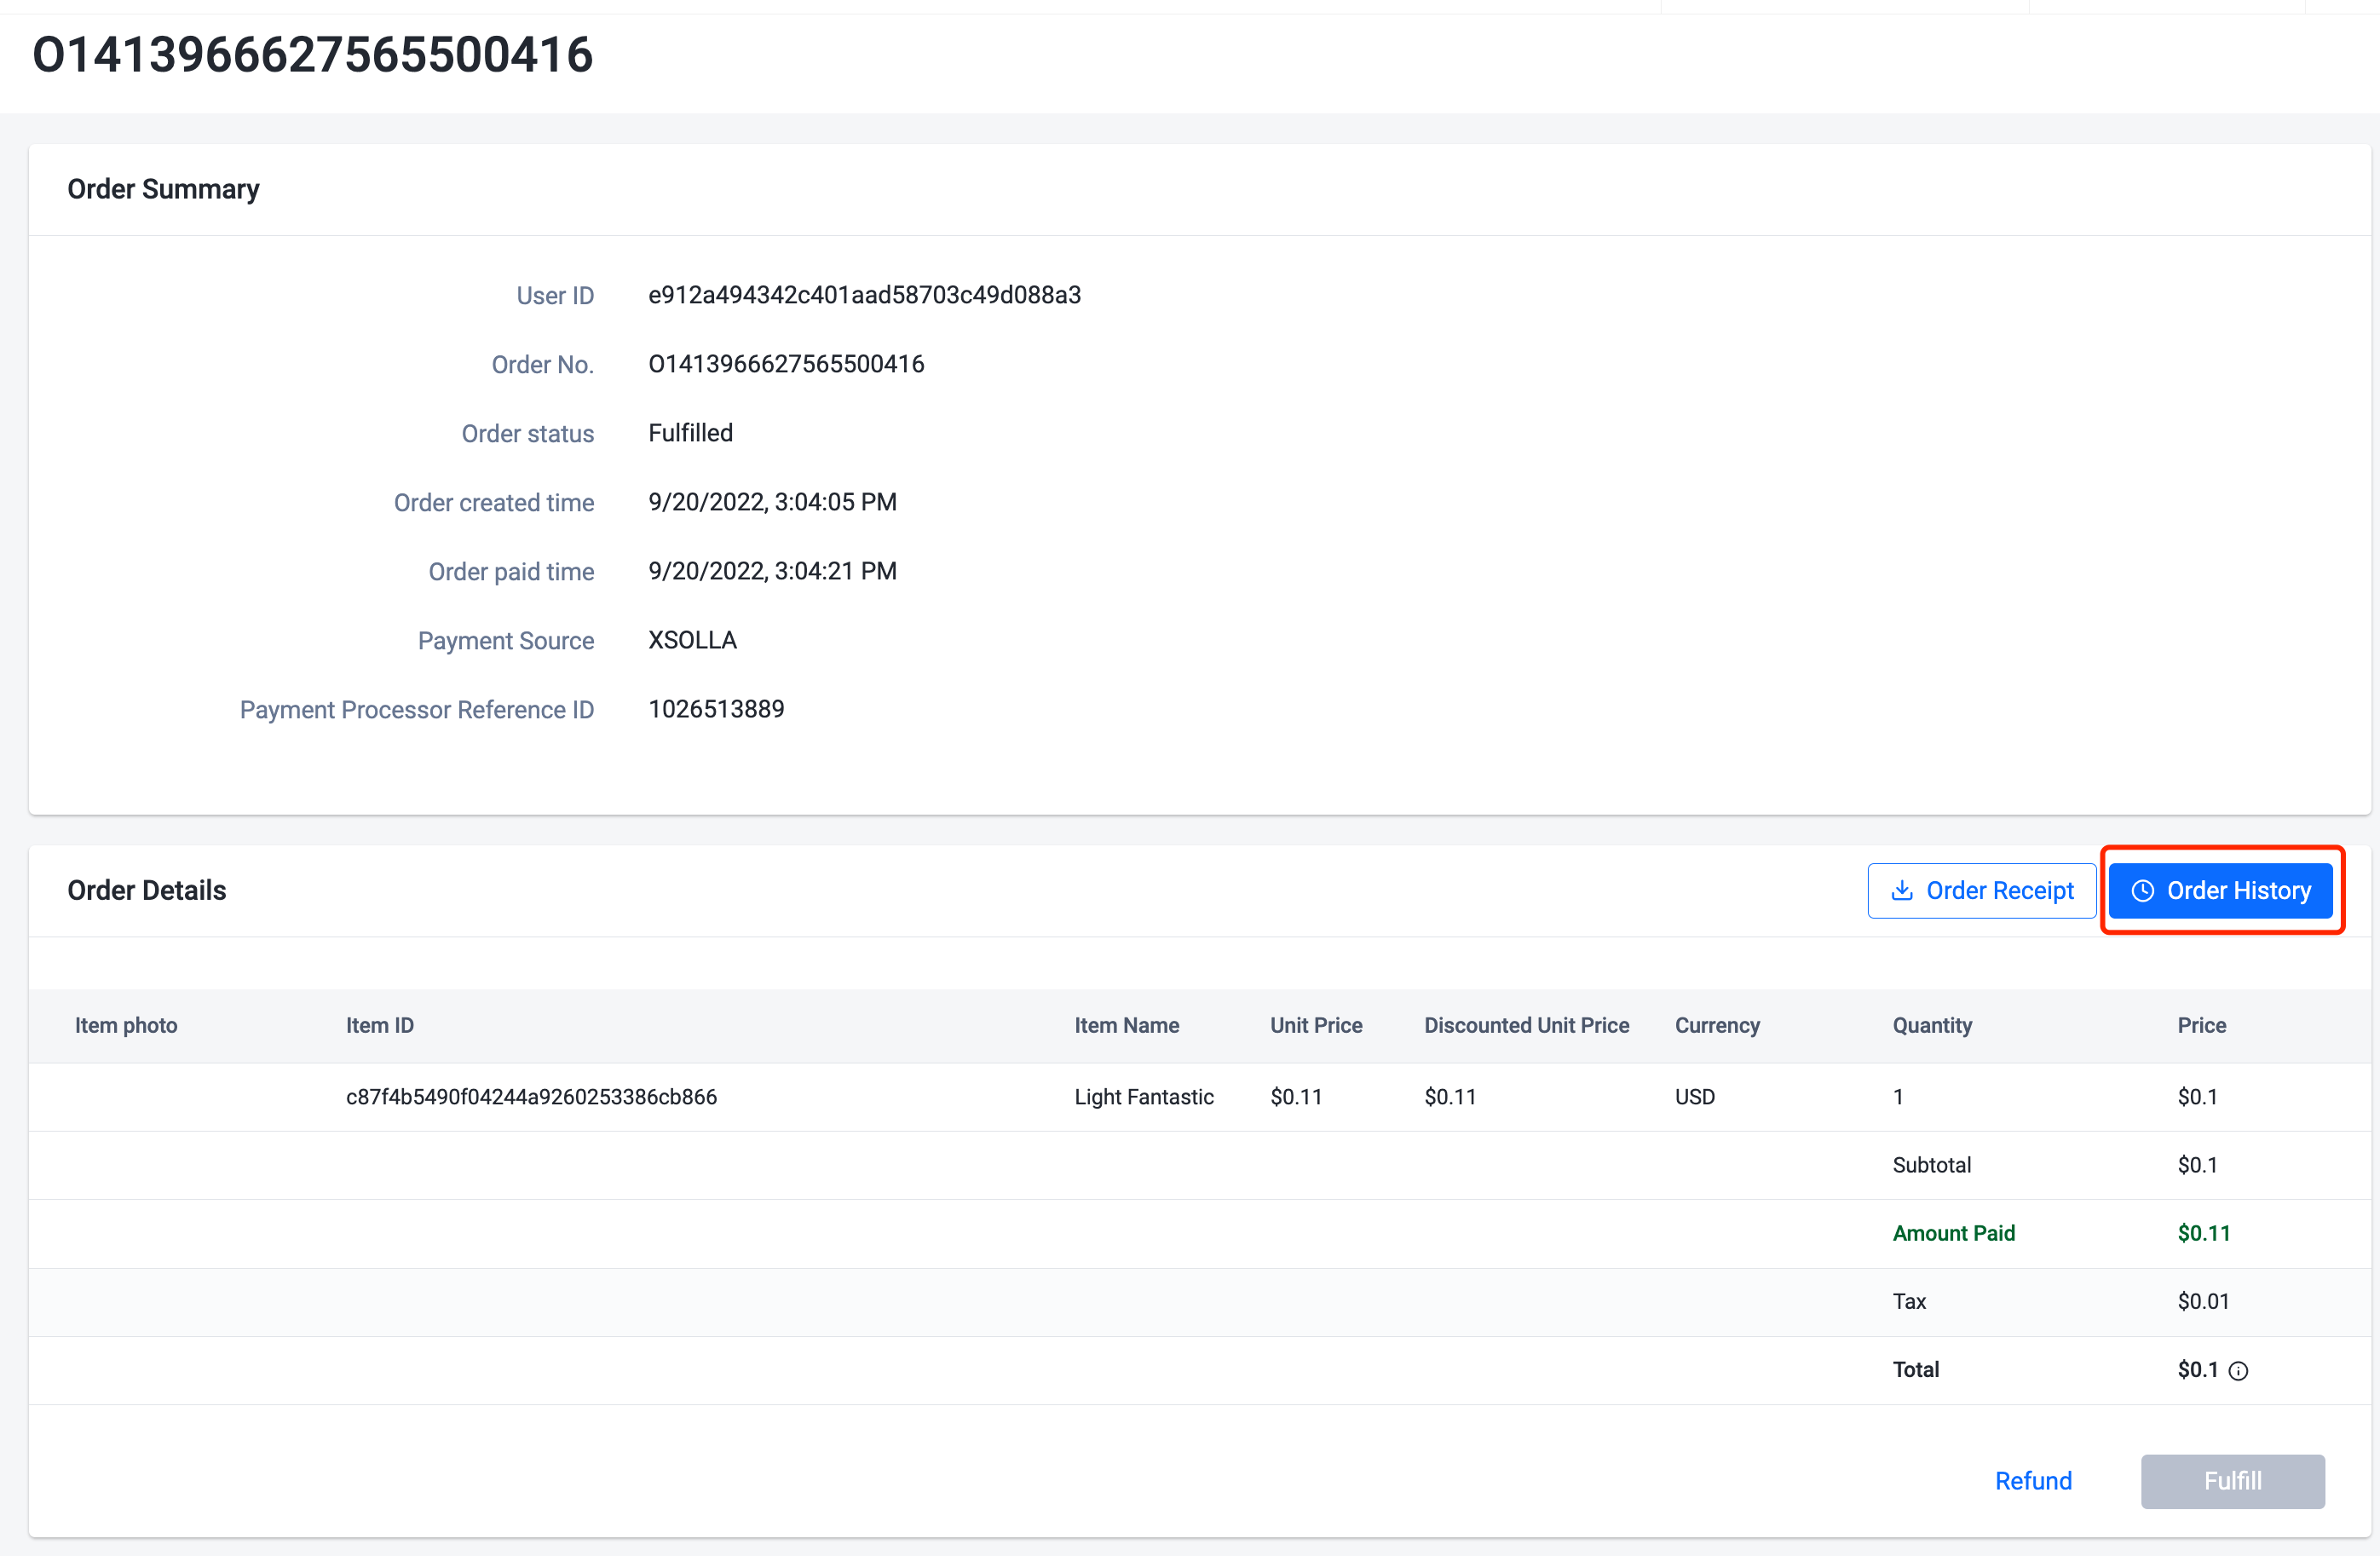Click the greyed-out Fulfill button
This screenshot has height=1556, width=2380.
(2232, 1480)
